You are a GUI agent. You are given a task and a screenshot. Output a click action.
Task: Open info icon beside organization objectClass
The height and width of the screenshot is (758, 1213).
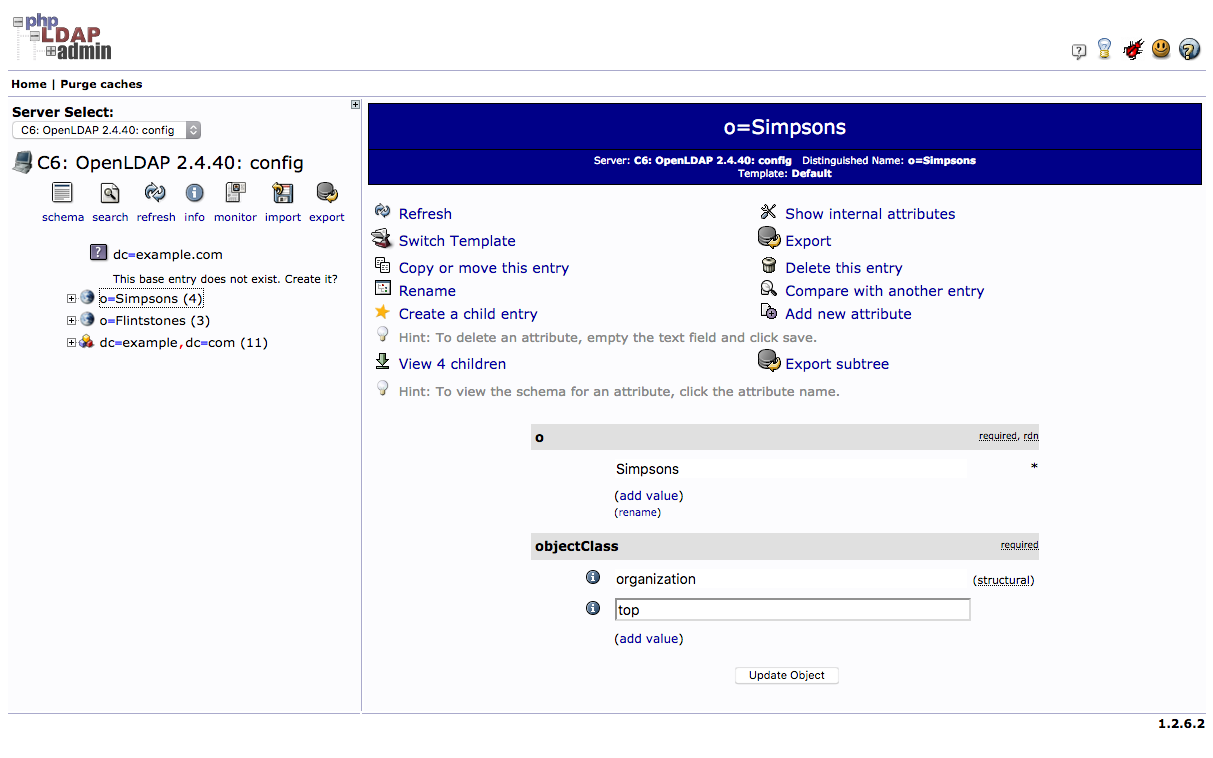pyautogui.click(x=592, y=578)
